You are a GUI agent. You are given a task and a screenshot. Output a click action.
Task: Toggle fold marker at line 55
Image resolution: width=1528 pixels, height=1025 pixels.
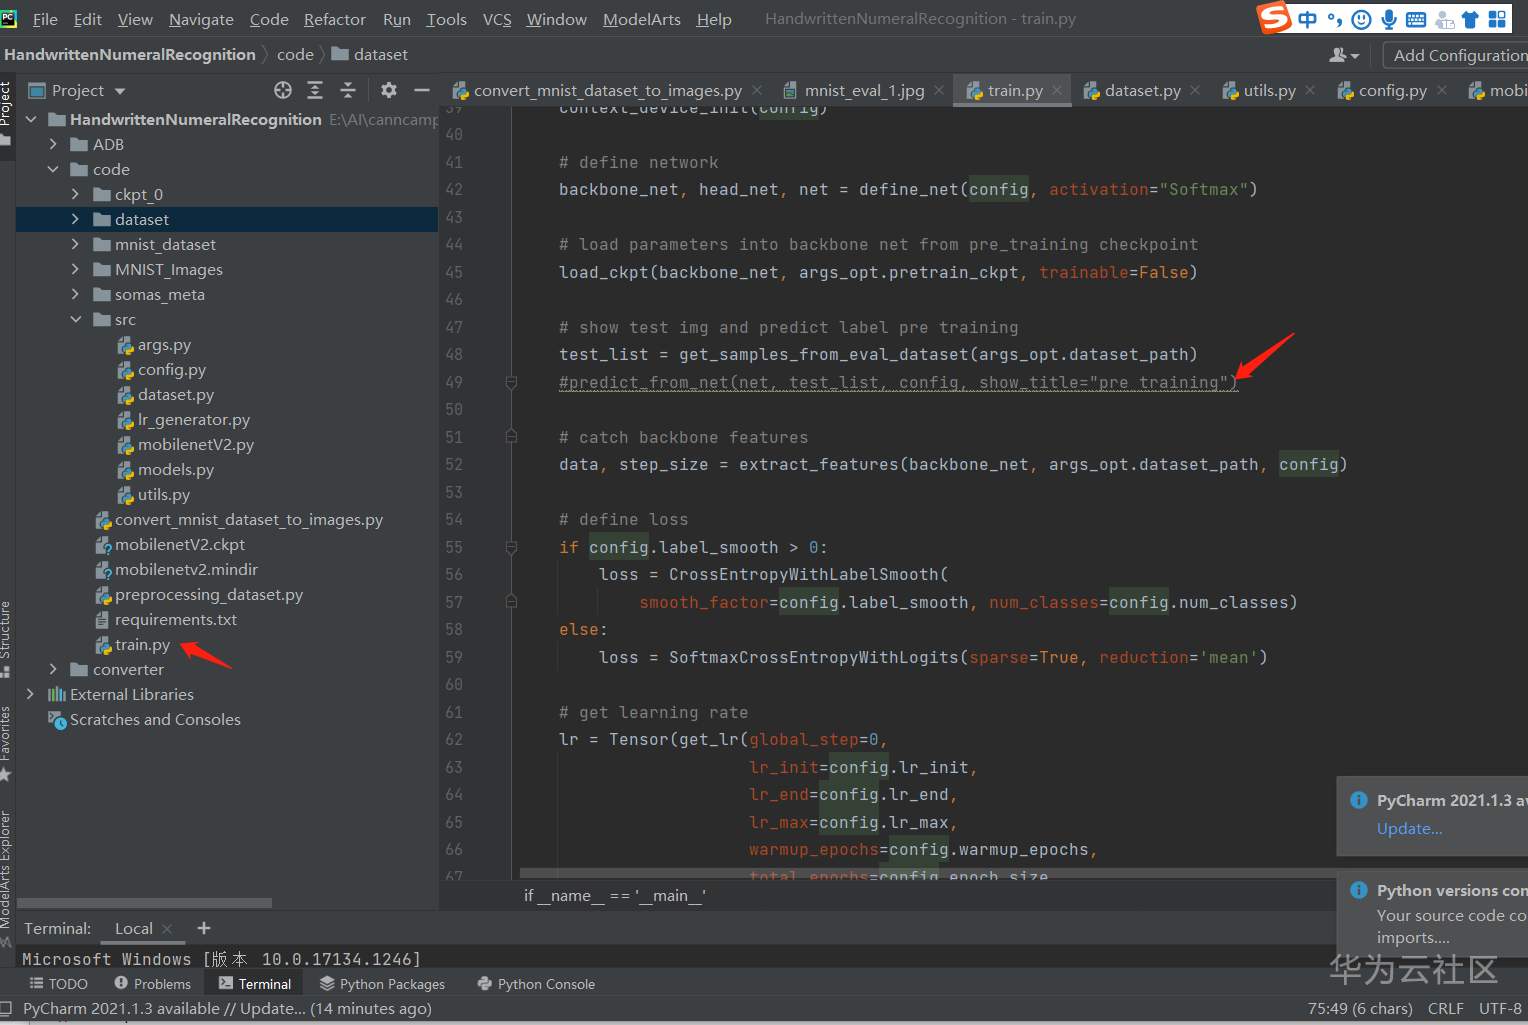511,548
